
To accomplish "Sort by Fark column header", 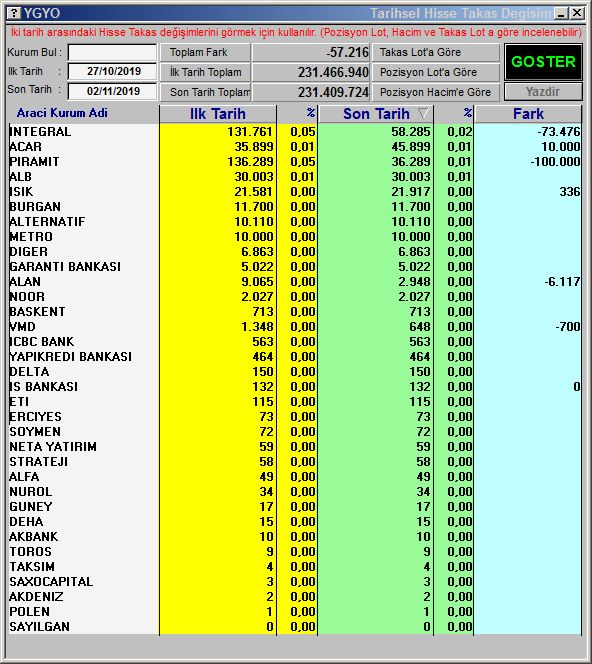I will [528, 114].
